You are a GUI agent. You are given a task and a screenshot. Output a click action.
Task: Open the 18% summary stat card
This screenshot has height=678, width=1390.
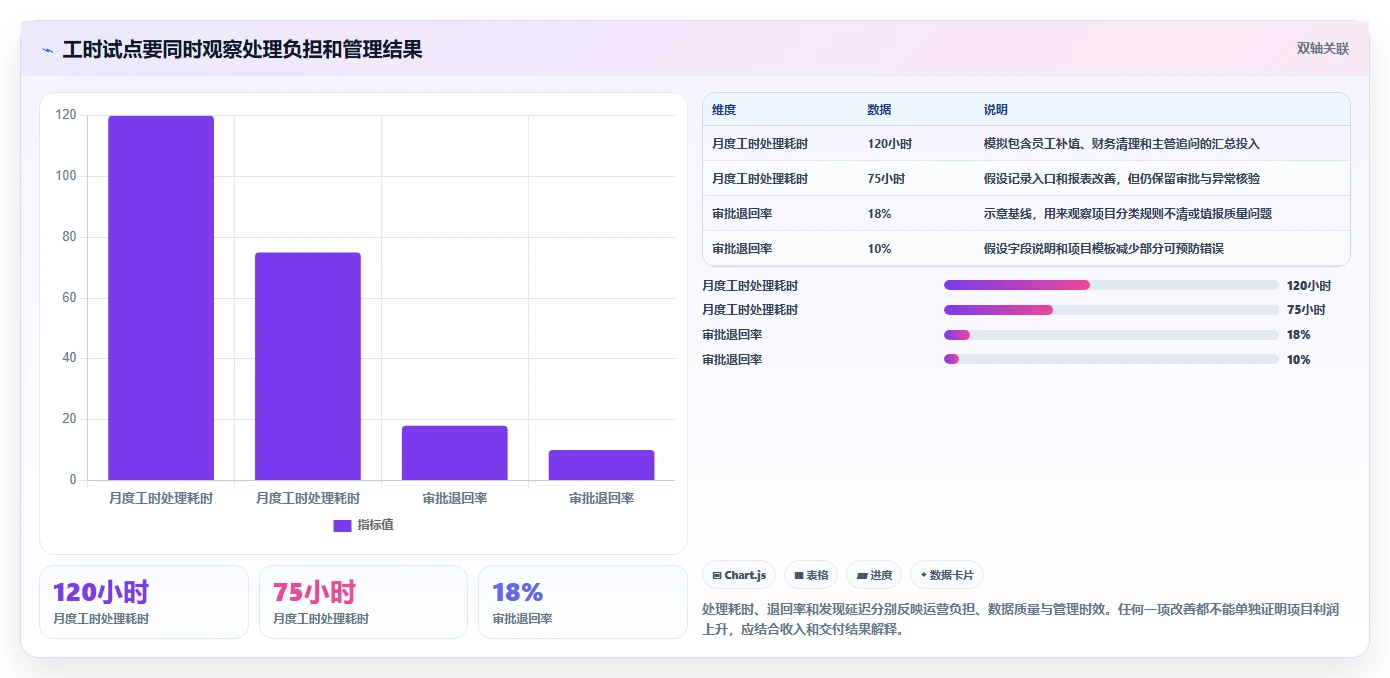click(583, 602)
